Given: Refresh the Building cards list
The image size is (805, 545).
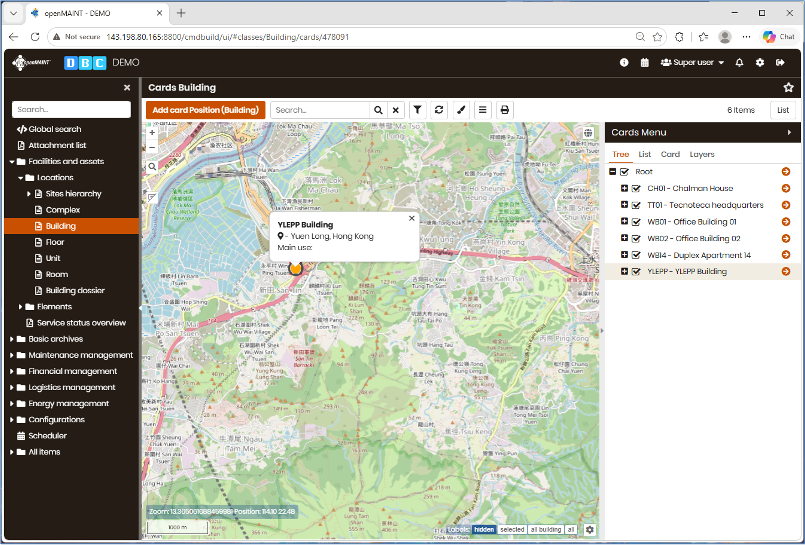Looking at the screenshot, I should click(439, 110).
